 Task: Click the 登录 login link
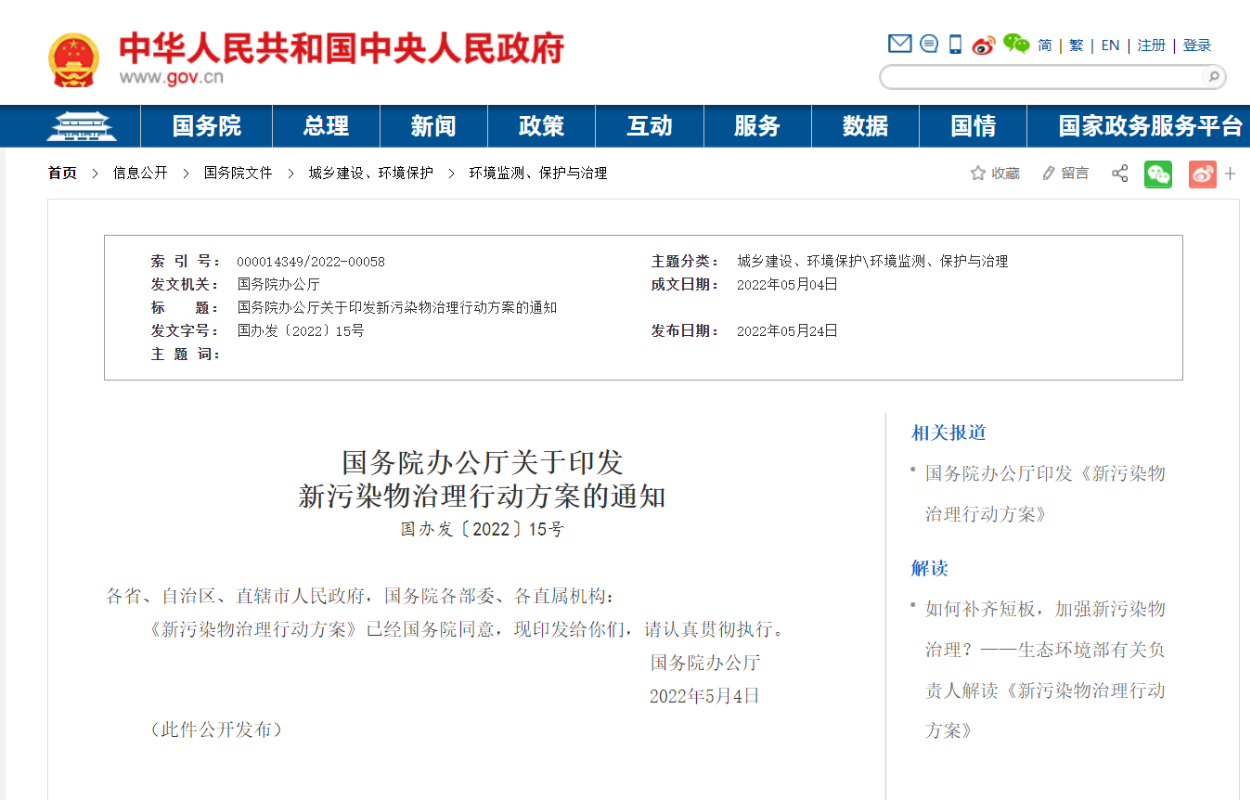tap(1197, 45)
